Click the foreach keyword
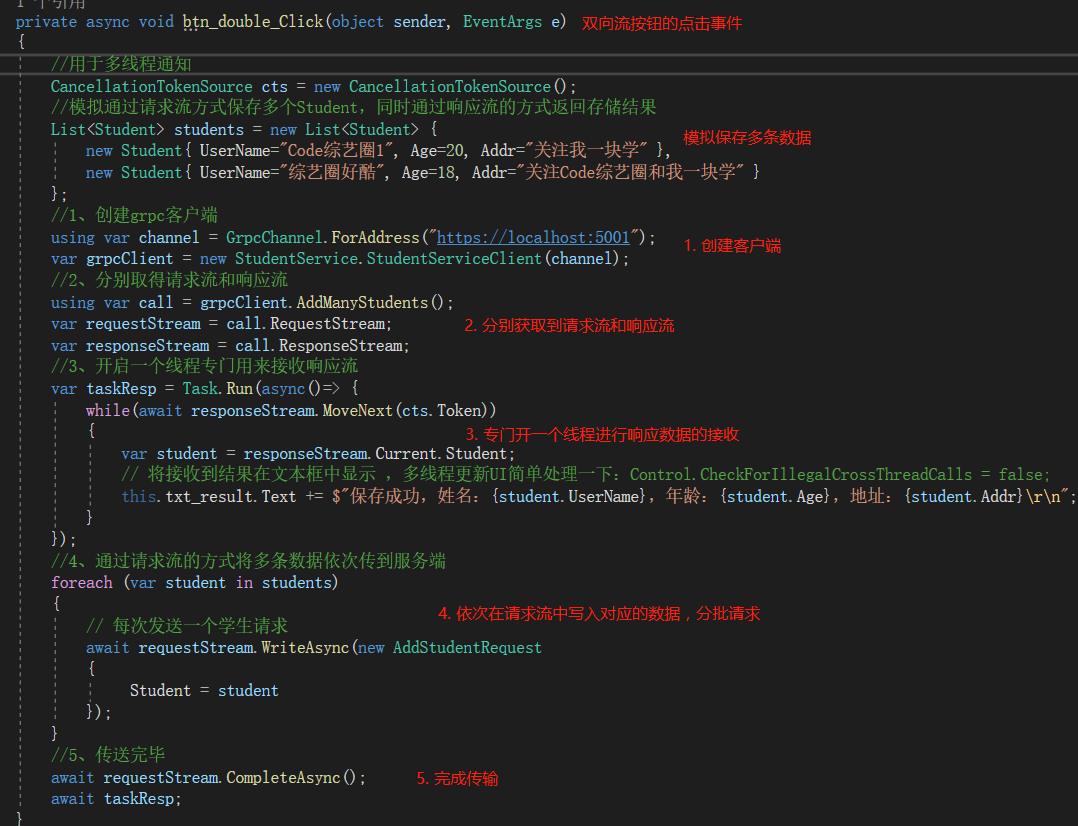The height and width of the screenshot is (826, 1078). click(82, 583)
